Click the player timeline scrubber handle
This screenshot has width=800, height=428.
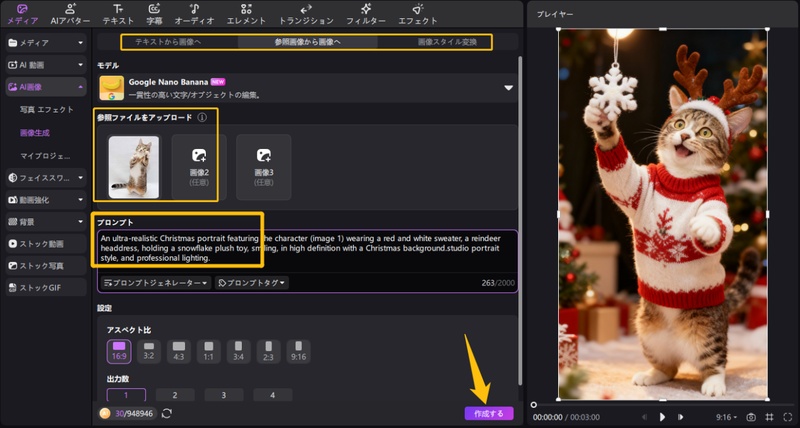534,404
